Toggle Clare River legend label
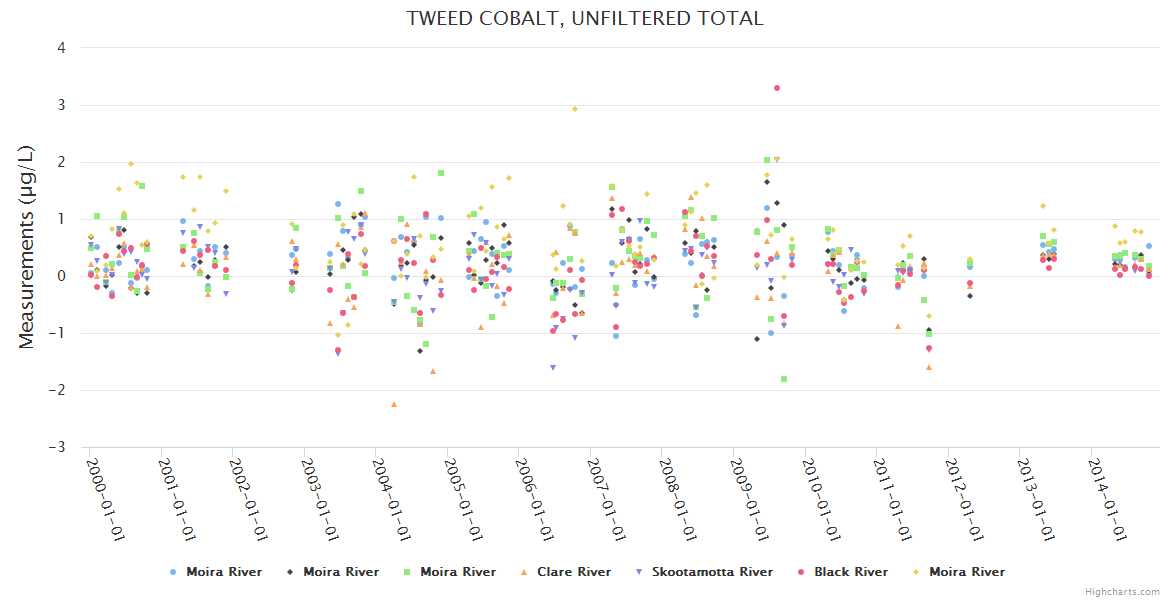Viewport: 1170px width, 600px height. [573, 572]
